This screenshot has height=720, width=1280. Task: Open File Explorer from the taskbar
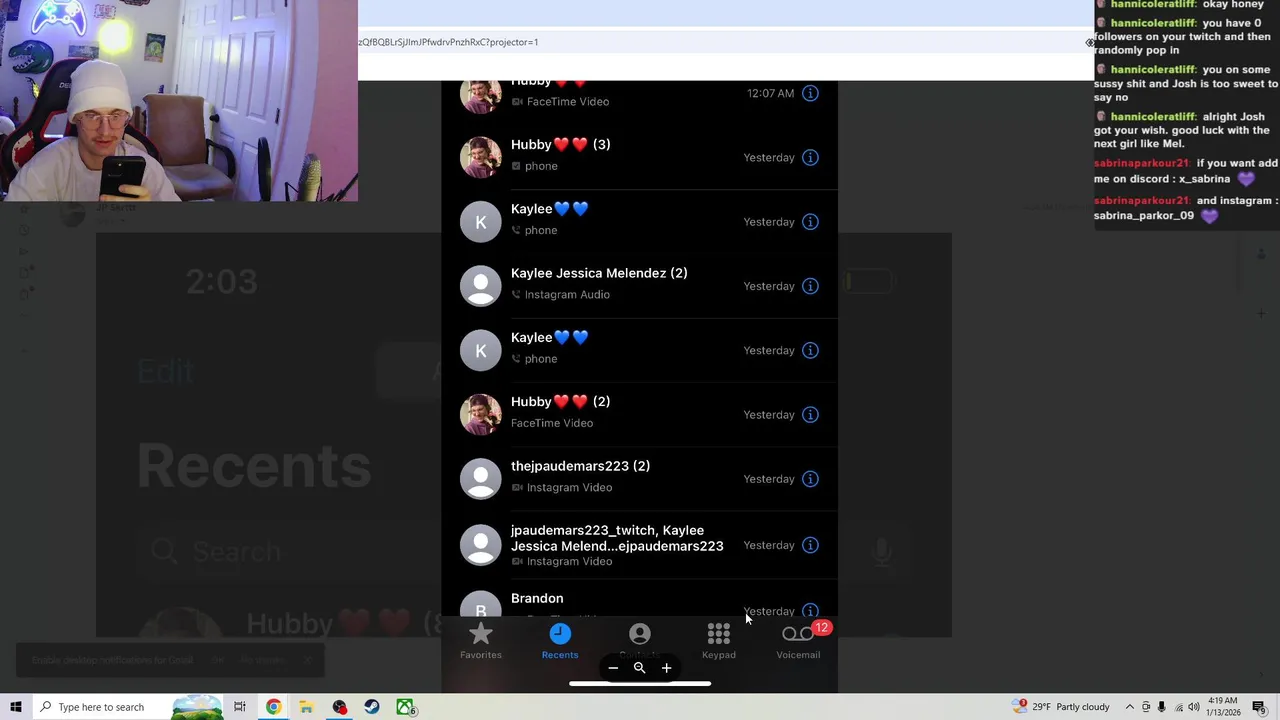pyautogui.click(x=306, y=707)
